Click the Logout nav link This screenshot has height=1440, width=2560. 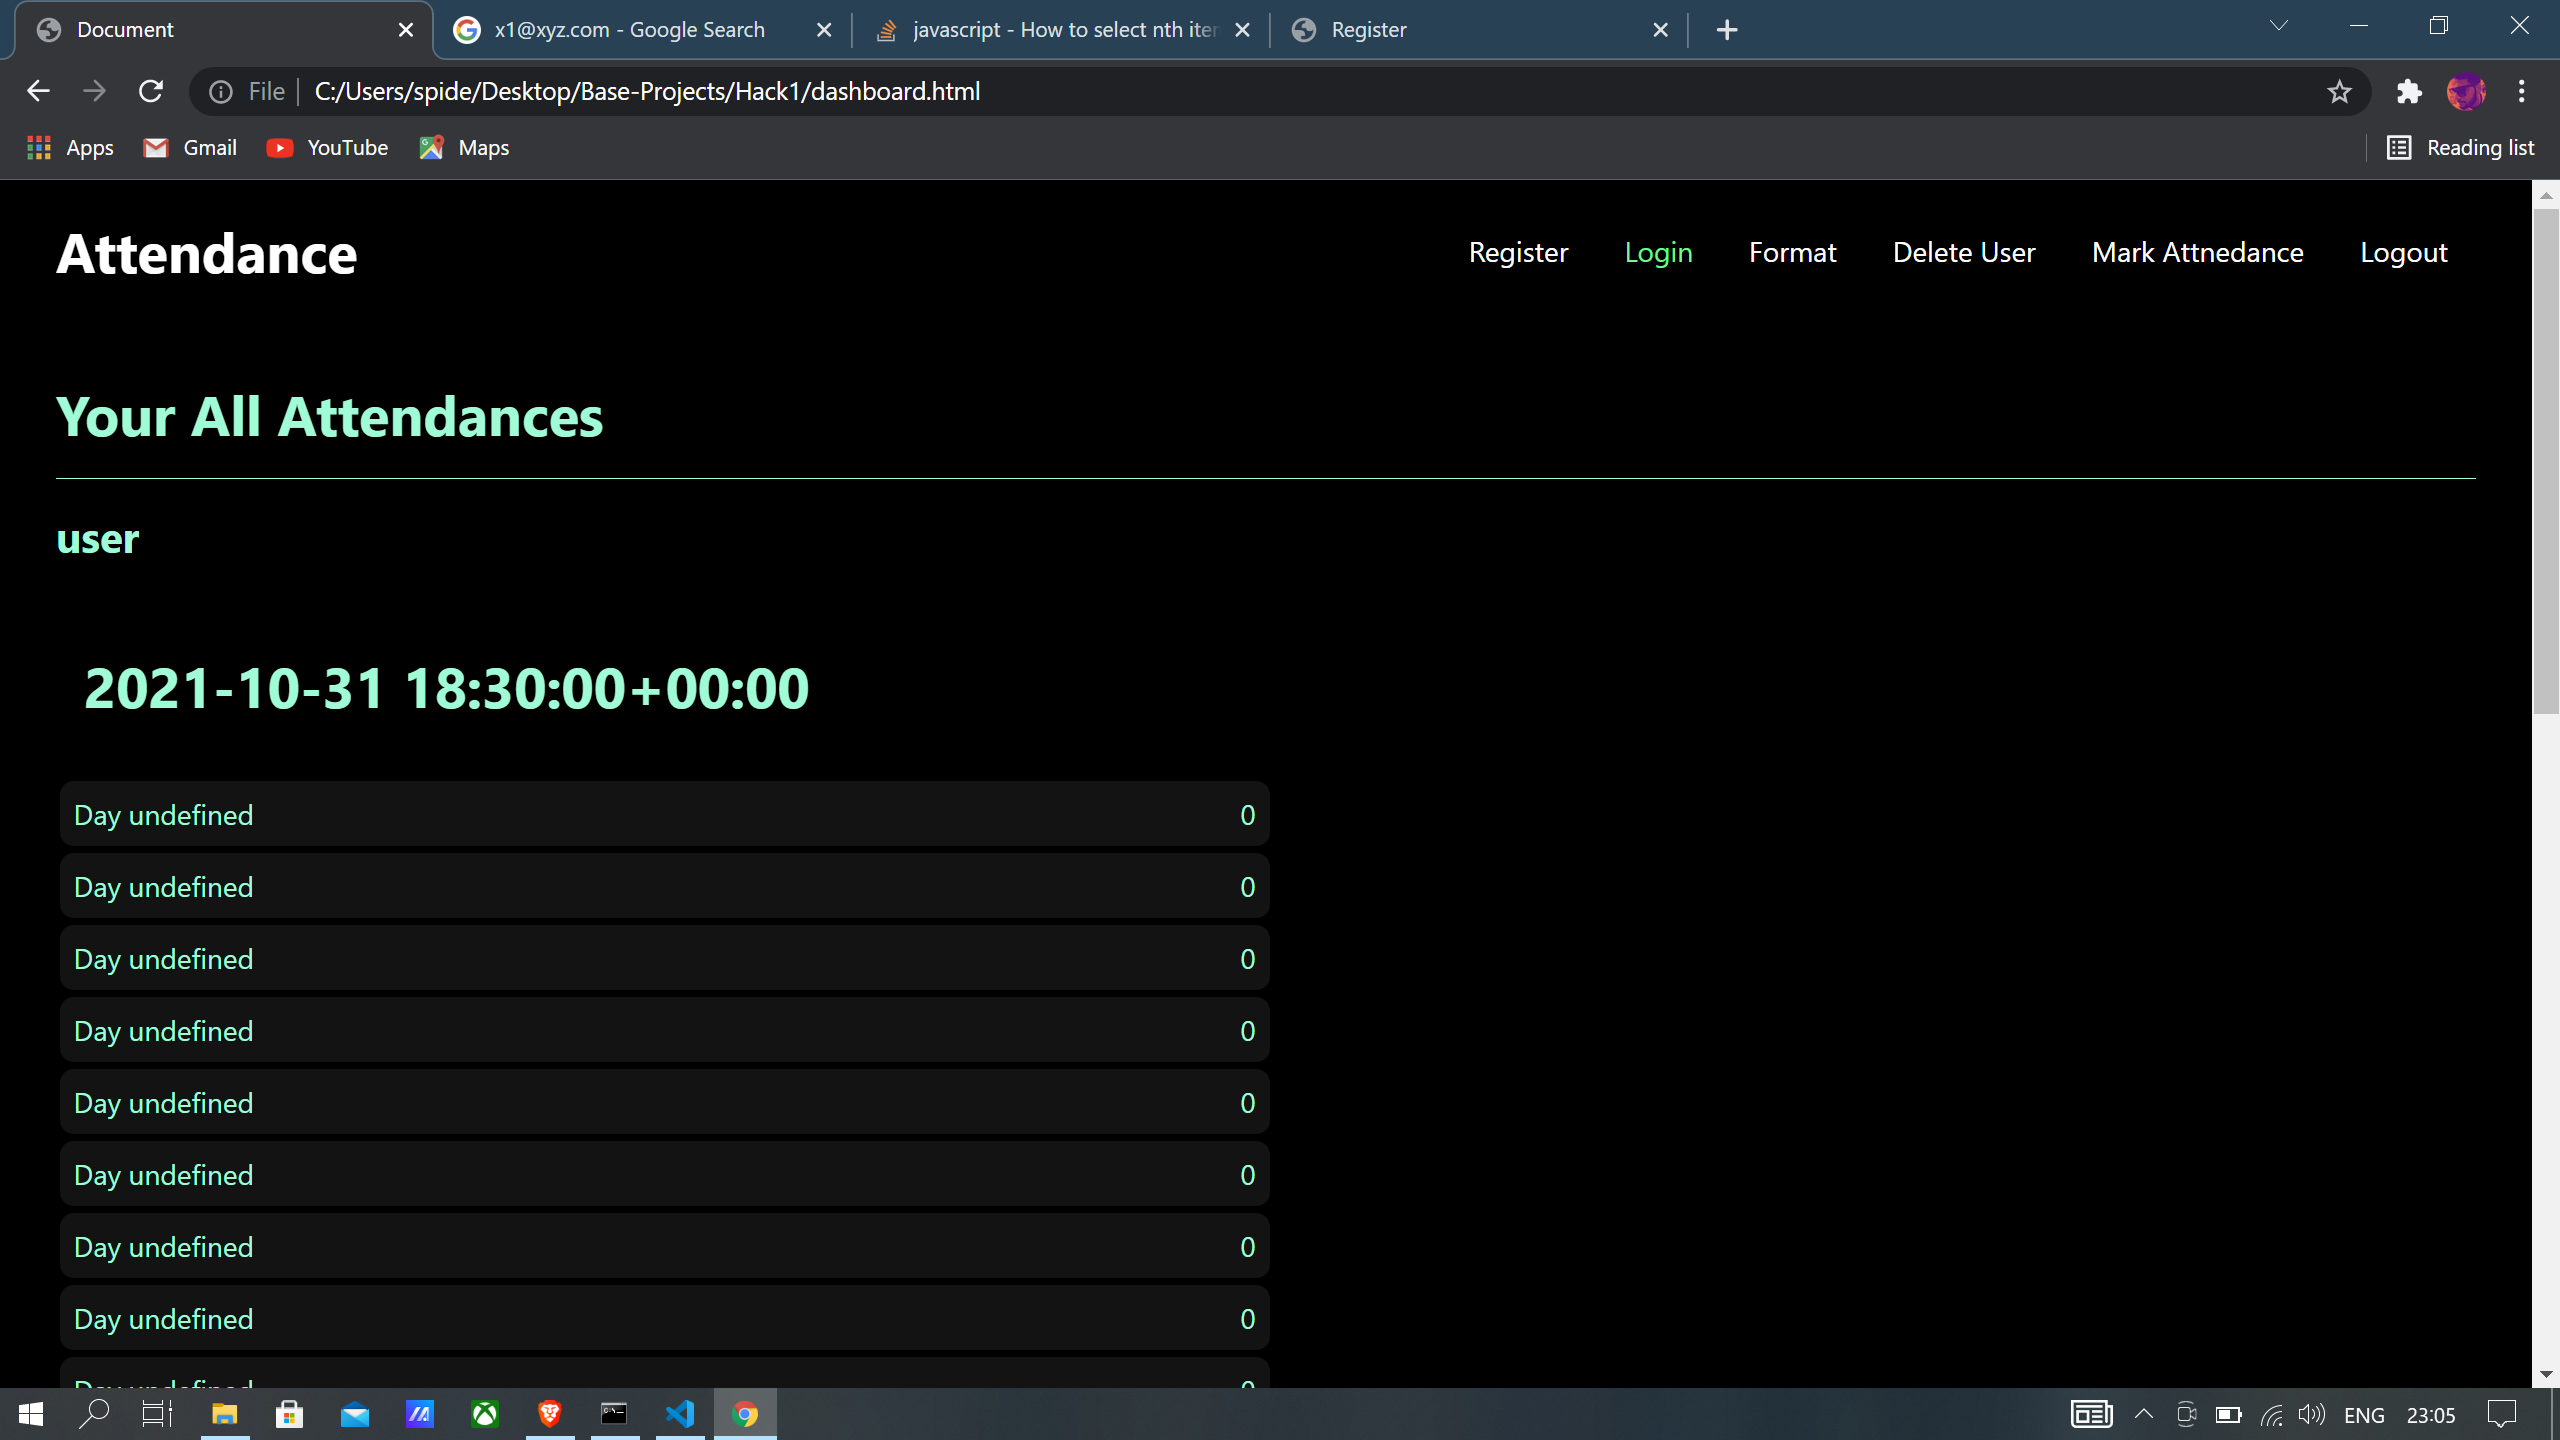(x=2403, y=253)
